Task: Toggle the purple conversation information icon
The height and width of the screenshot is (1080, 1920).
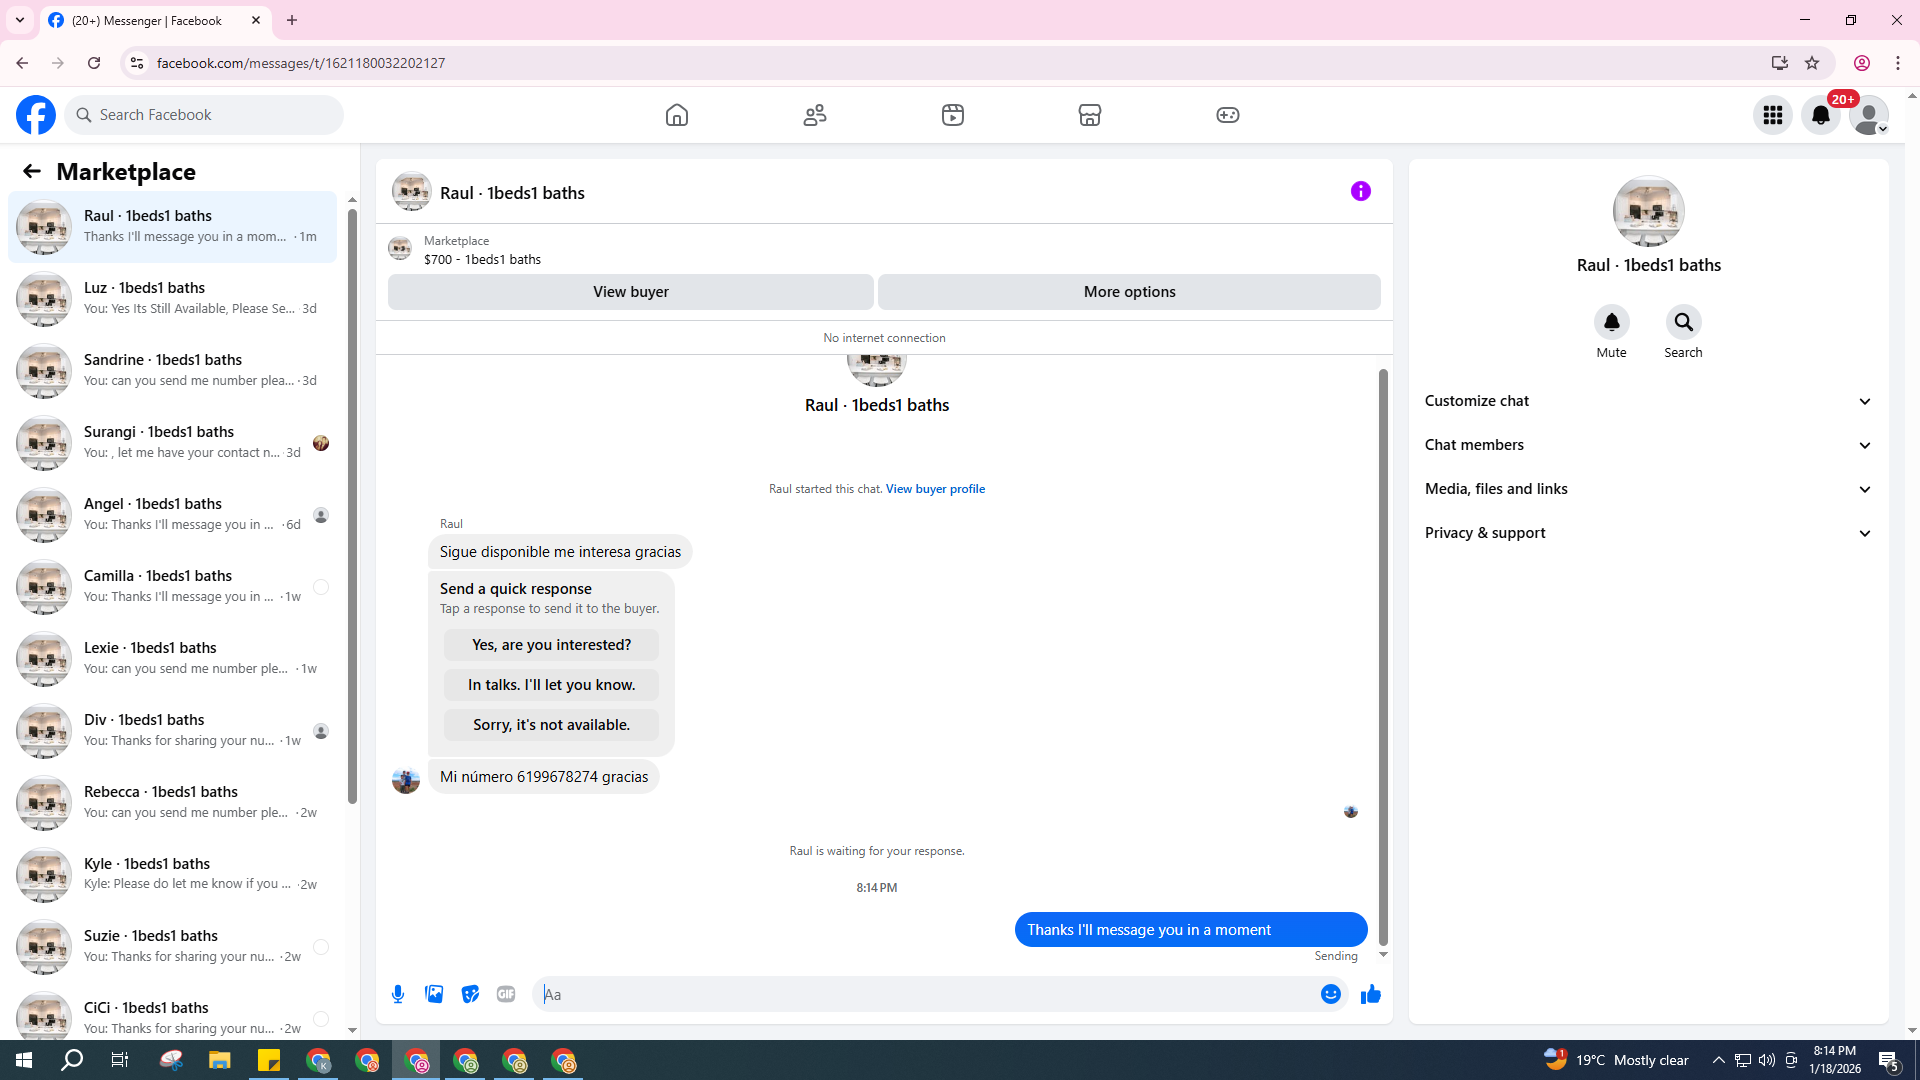Action: click(1360, 191)
